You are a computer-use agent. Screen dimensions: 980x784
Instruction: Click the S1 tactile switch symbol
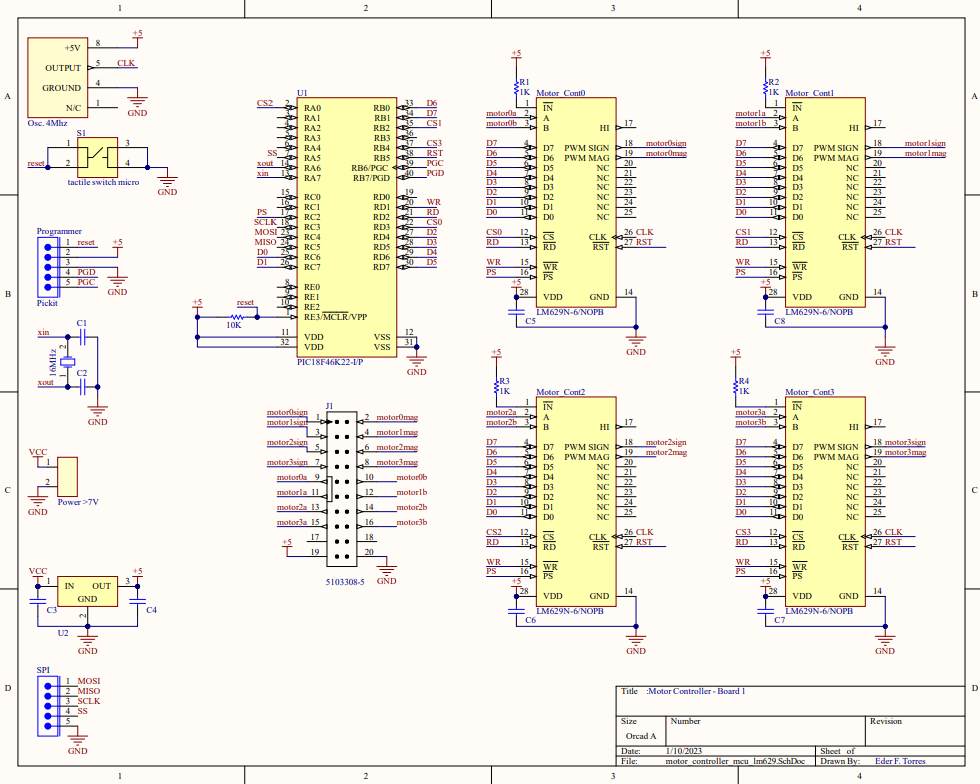[x=97, y=155]
